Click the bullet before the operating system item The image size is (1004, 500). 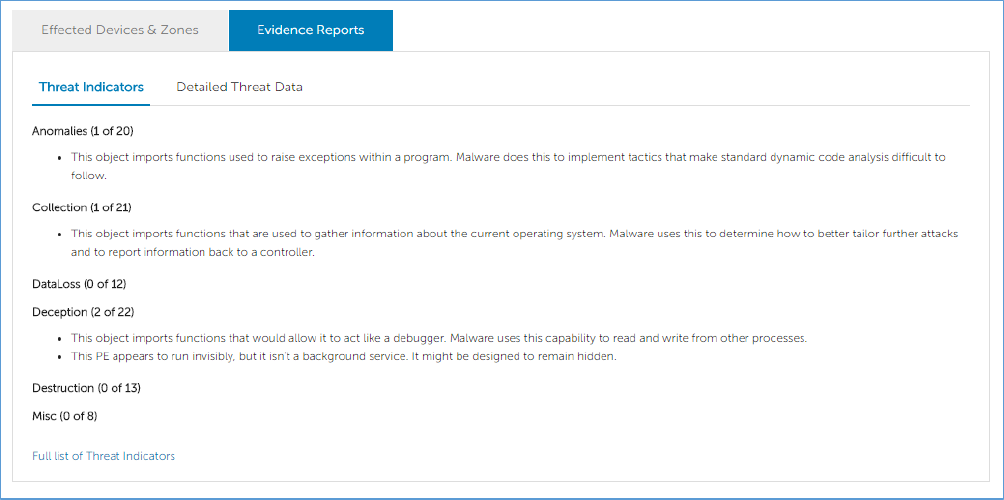pos(61,234)
